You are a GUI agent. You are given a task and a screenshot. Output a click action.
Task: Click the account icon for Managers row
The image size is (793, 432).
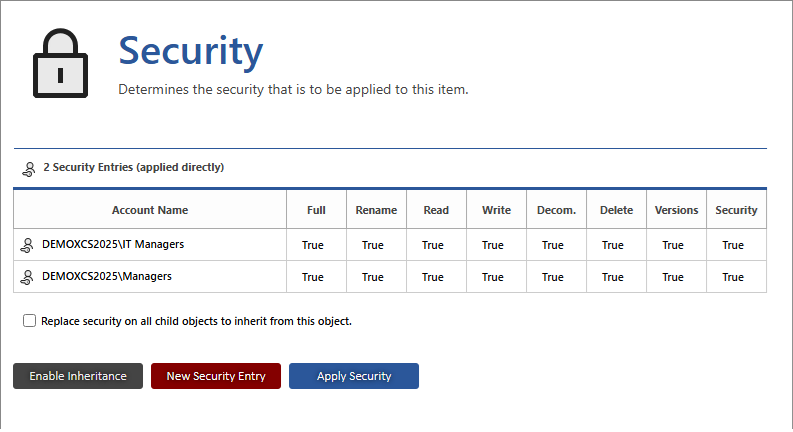tap(28, 276)
